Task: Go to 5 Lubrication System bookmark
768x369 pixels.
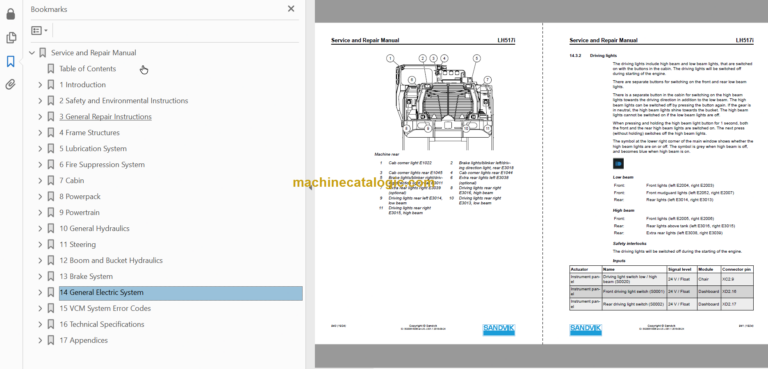Action: 93,148
